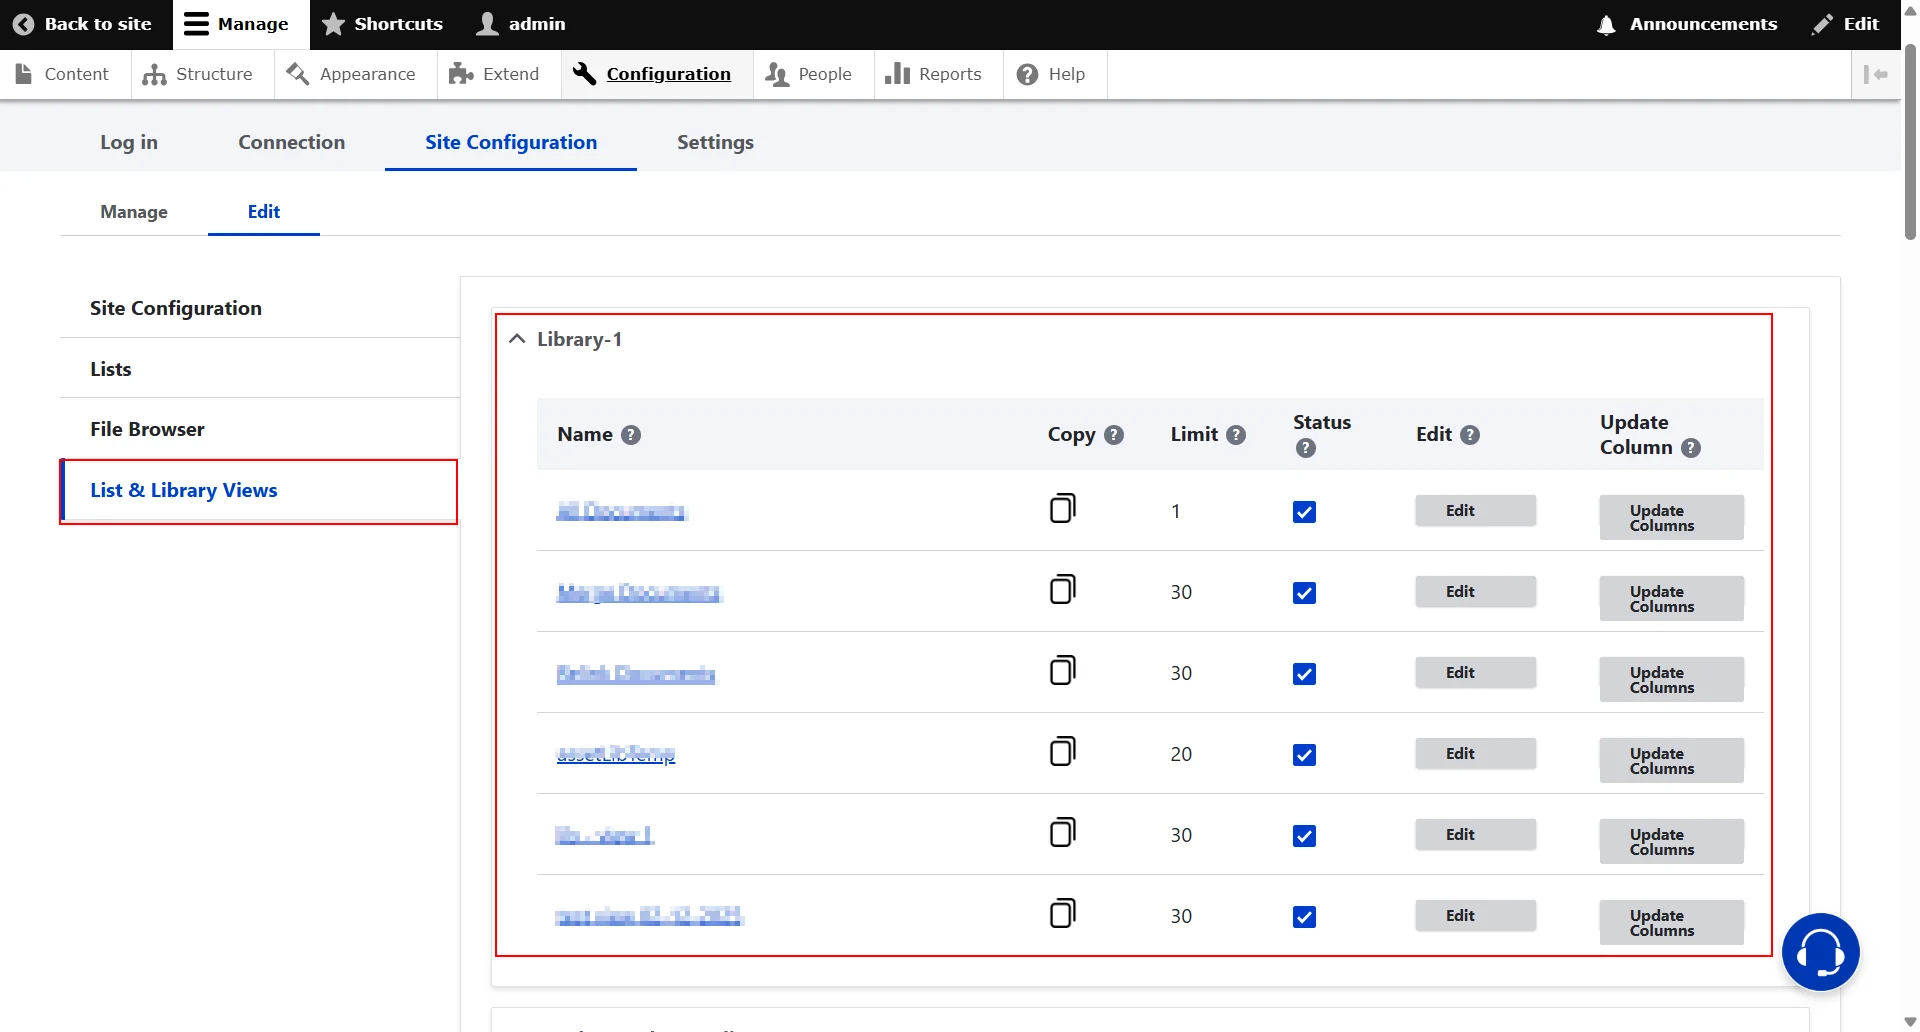Copy the assetLibTemp library view

(x=1064, y=750)
